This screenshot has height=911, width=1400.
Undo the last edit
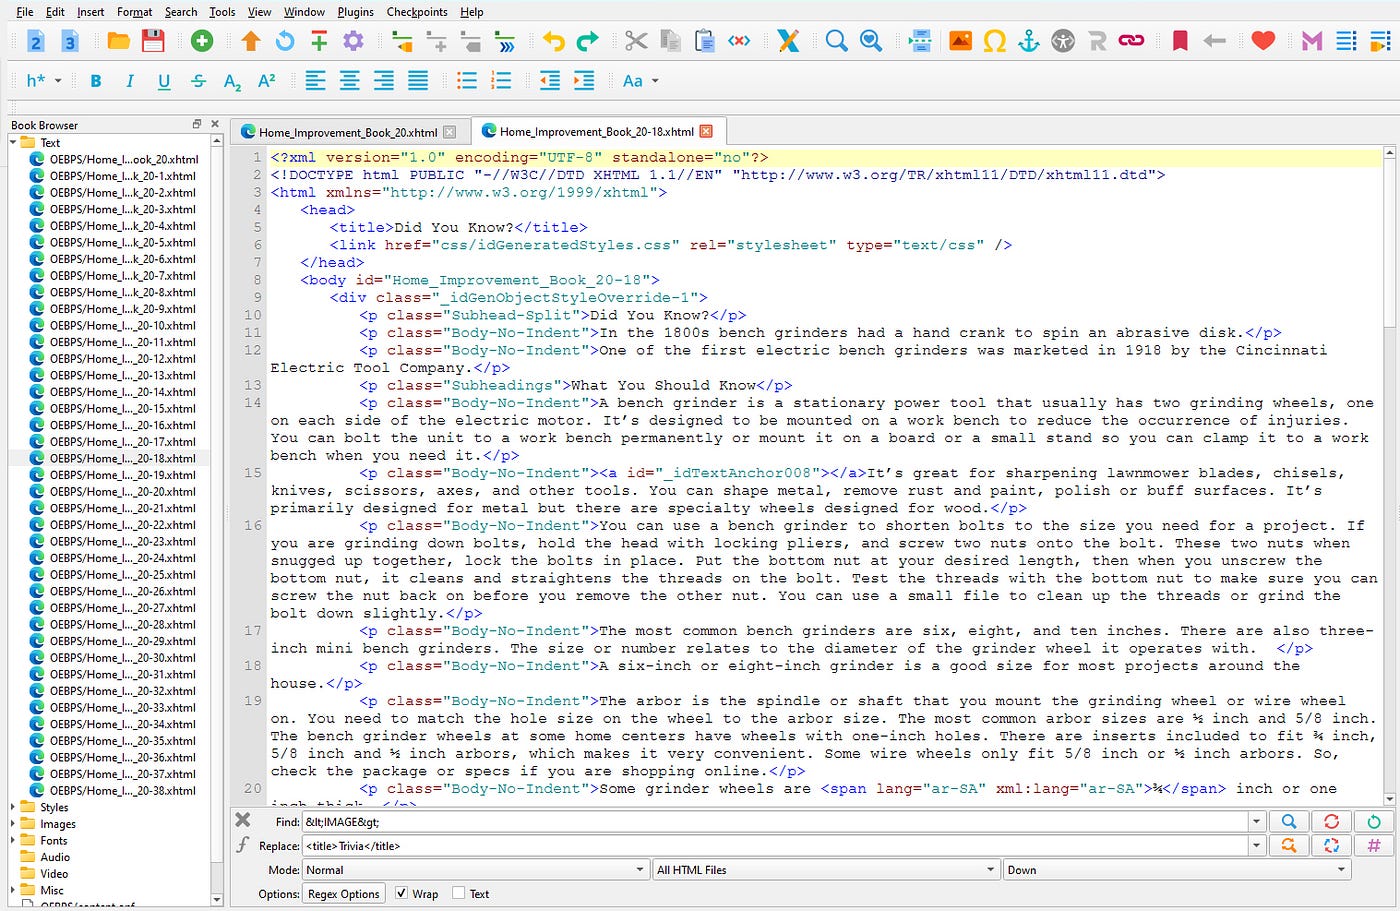pyautogui.click(x=553, y=41)
